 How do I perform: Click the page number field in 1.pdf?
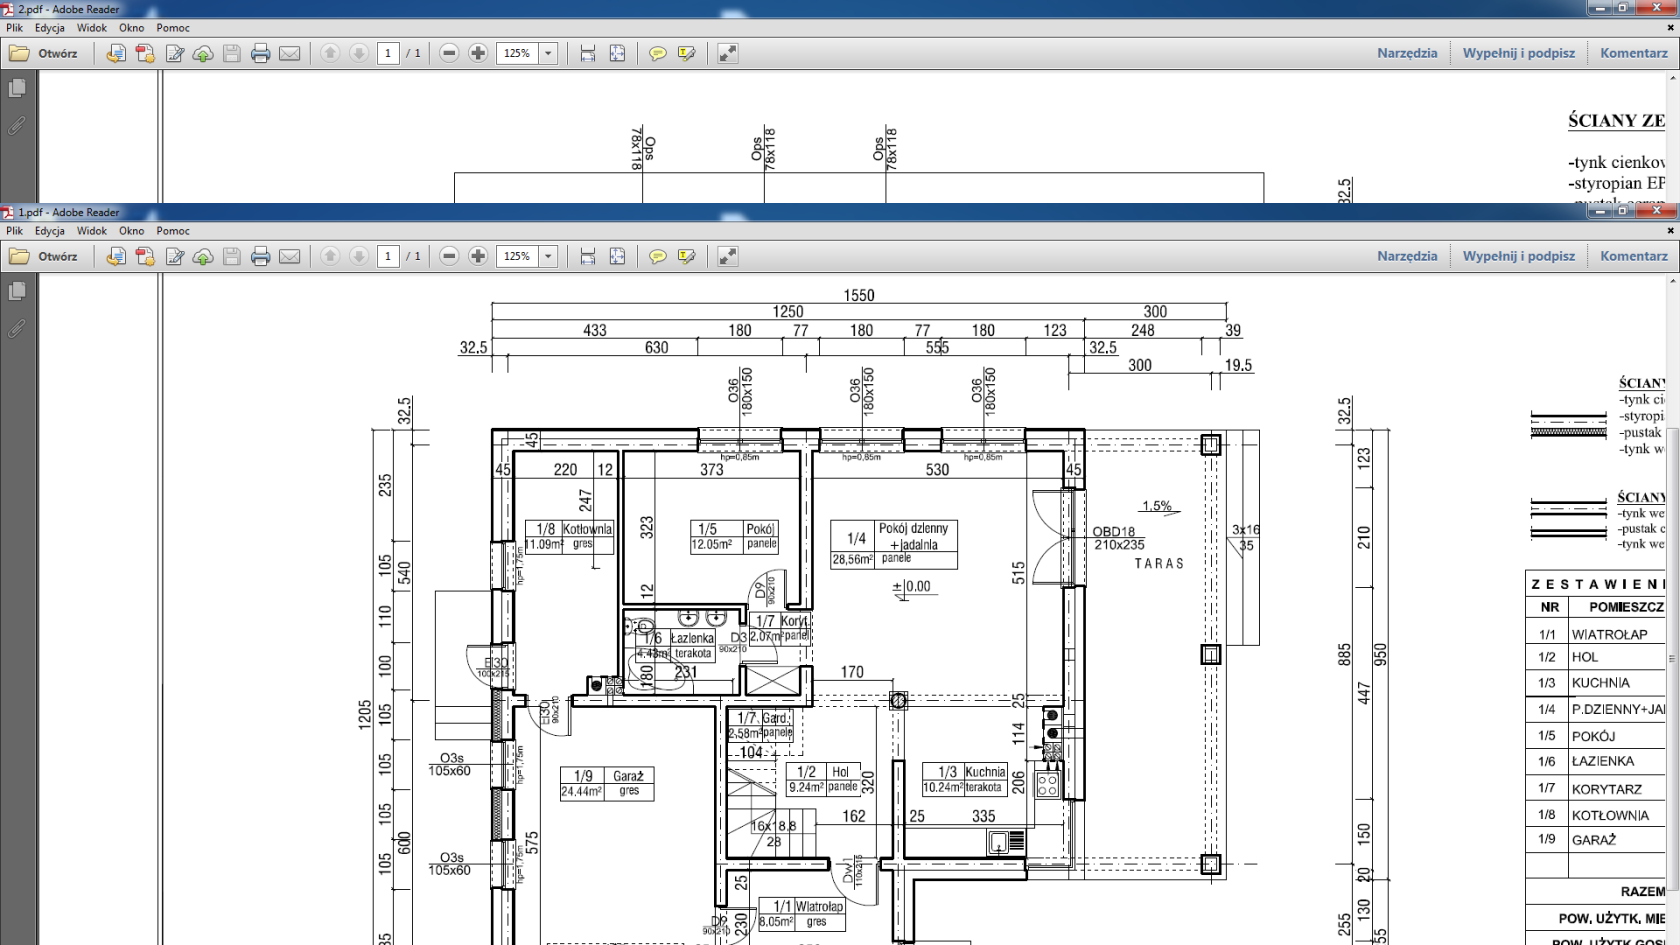point(388,257)
